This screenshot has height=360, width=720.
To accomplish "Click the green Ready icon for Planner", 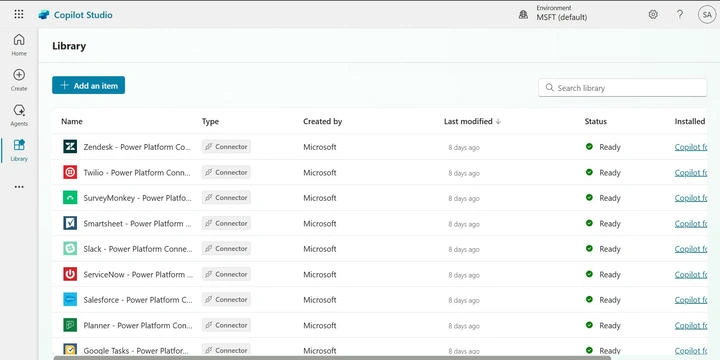I will pyautogui.click(x=589, y=325).
